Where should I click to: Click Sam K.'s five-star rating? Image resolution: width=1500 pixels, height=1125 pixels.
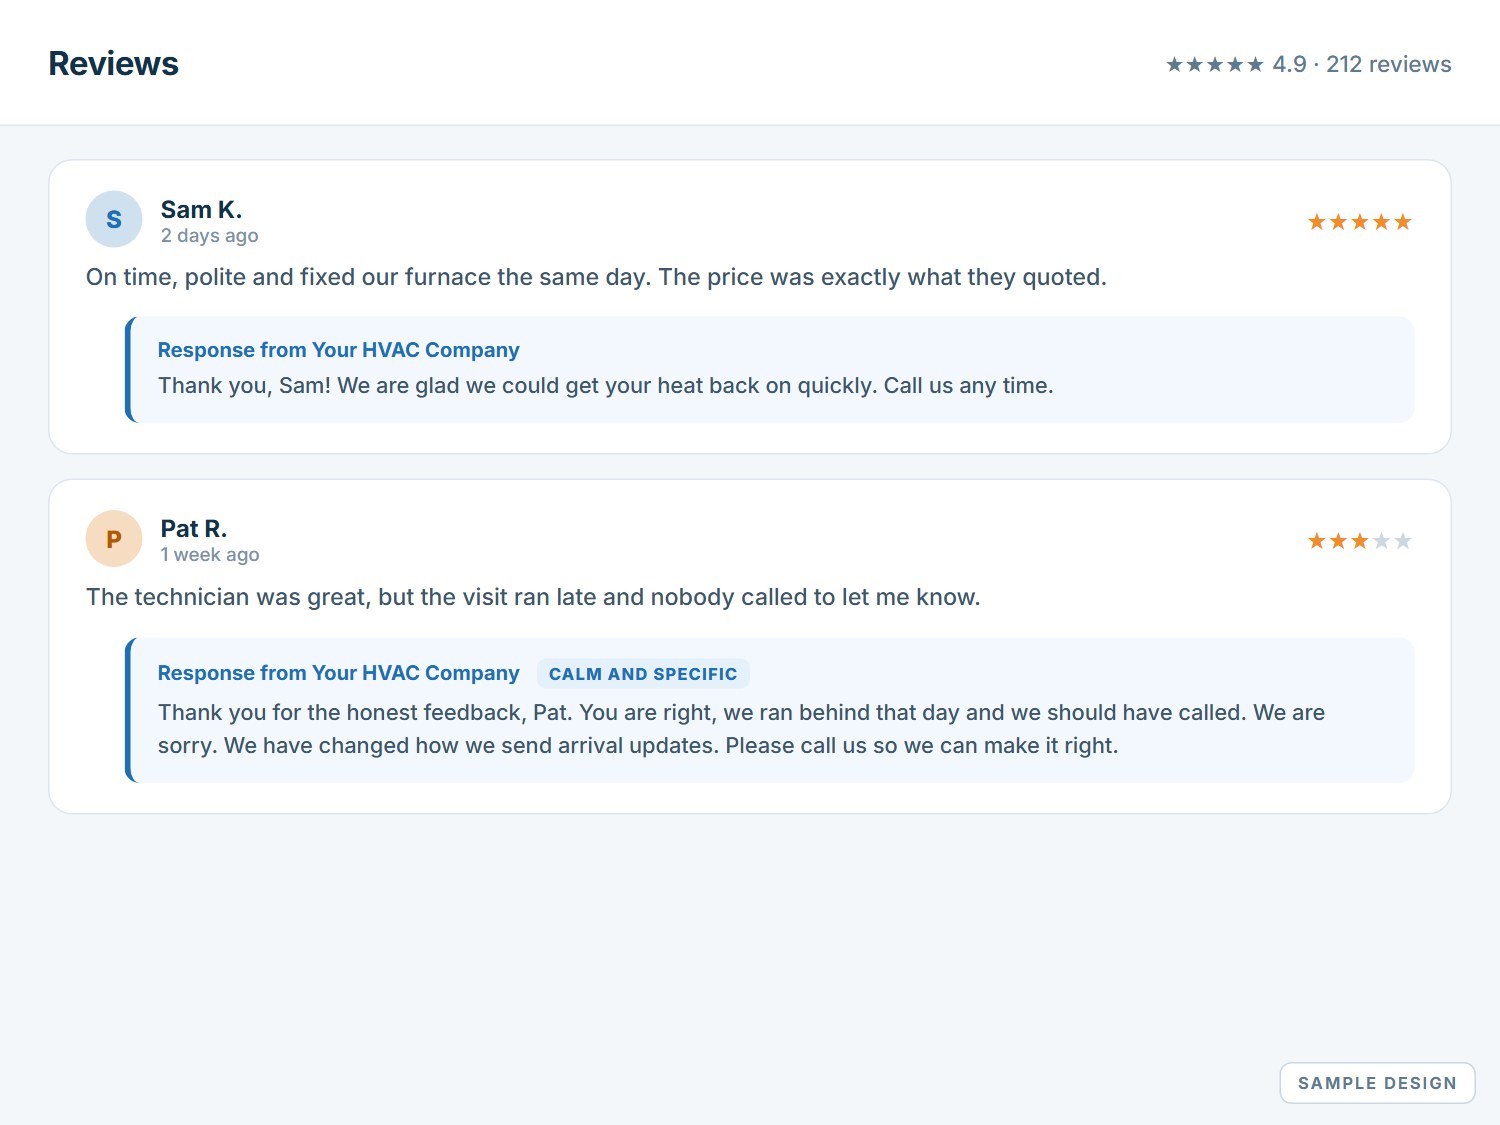coord(1360,222)
